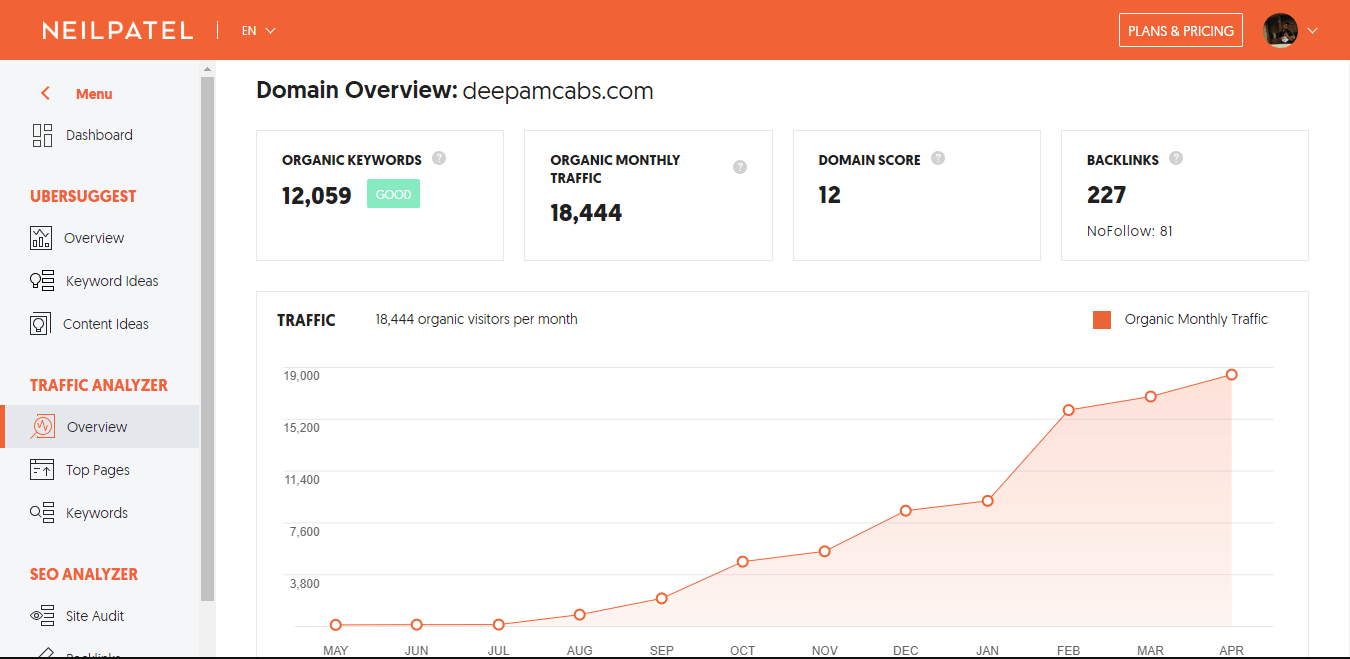Click the Content Ideas lightbulb icon
1350x659 pixels.
40,324
